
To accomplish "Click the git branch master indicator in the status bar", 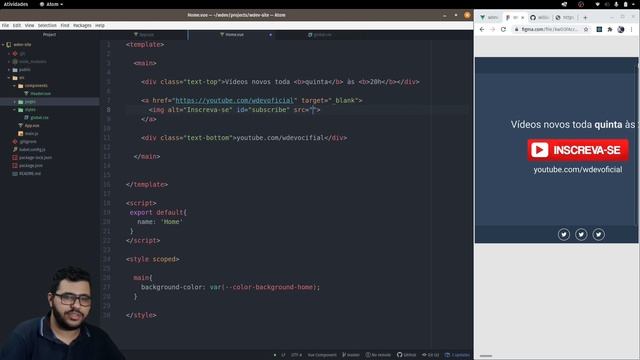I will point(351,355).
